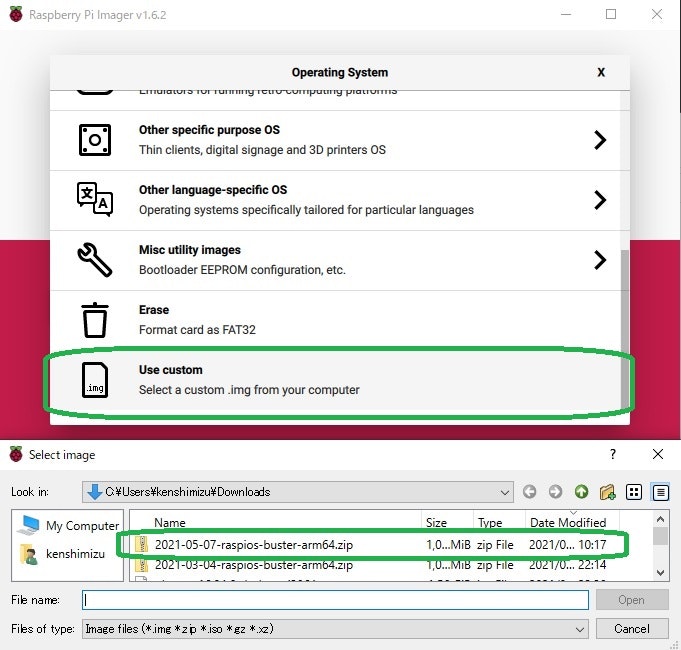Viewport: 681px width, 650px height.
Task: Expand Other language-specific OS chevron
Action: [600, 200]
